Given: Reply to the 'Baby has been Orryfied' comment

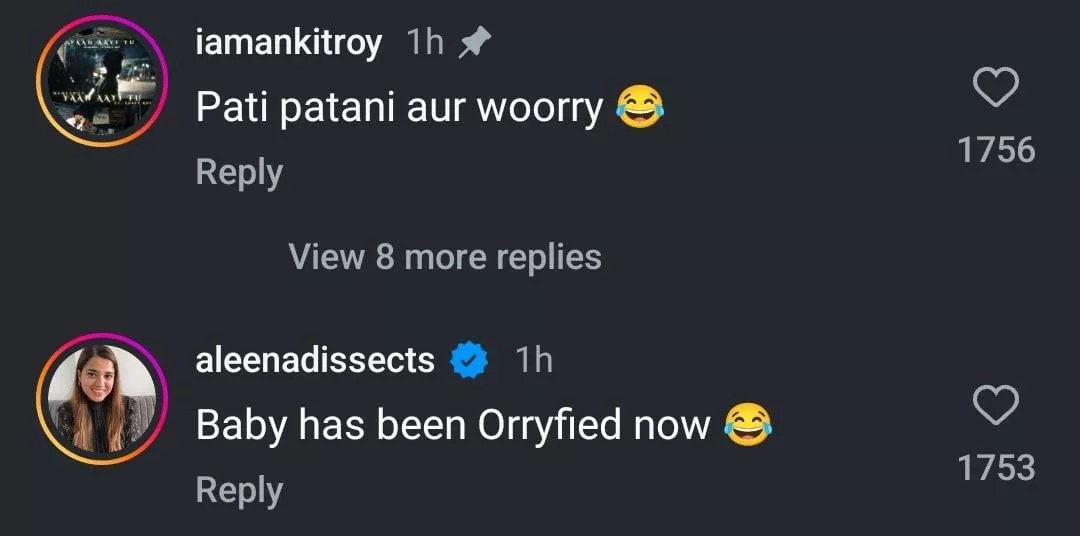Looking at the screenshot, I should coord(239,490).
